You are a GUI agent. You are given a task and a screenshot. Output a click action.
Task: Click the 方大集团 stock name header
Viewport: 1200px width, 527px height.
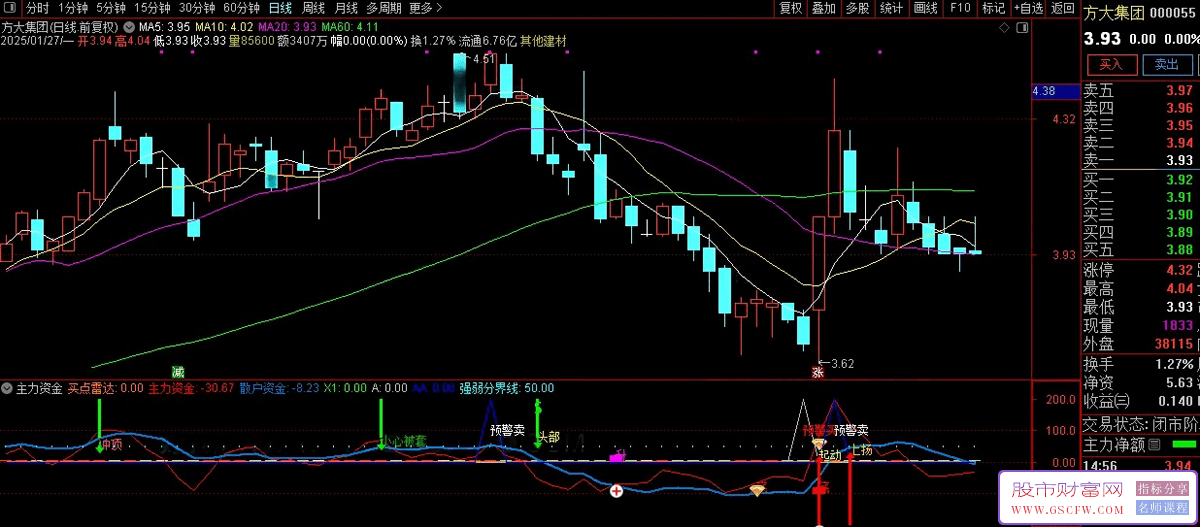1114,13
